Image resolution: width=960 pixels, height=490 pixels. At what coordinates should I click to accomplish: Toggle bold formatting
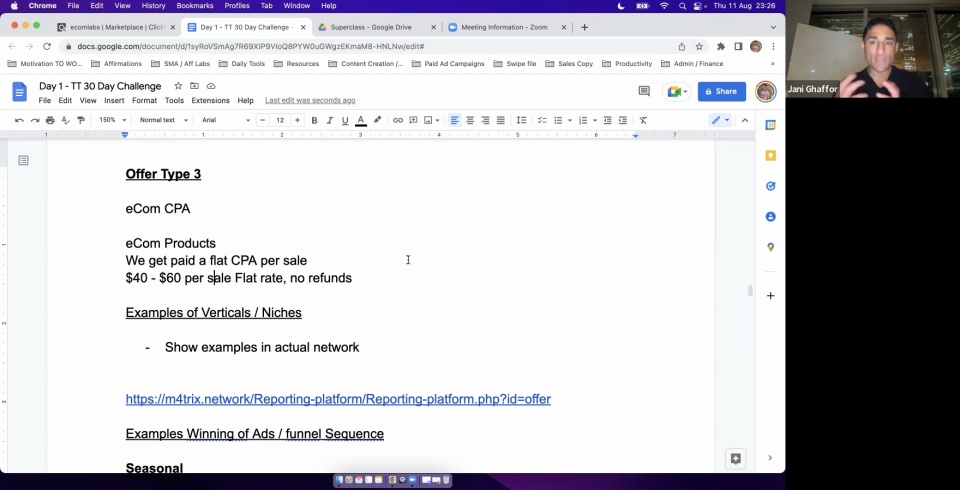[x=314, y=120]
